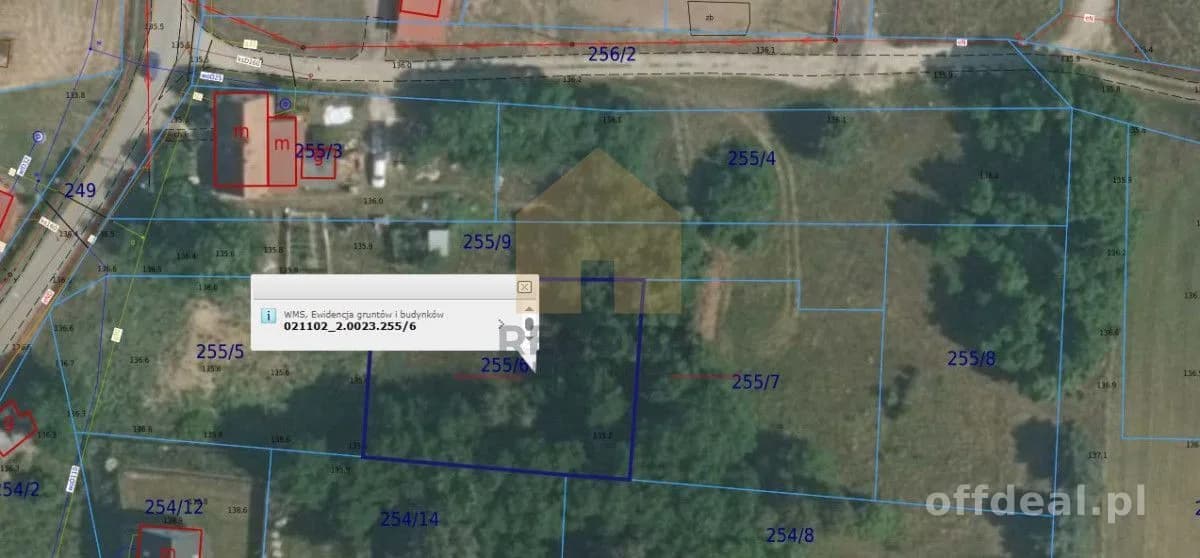Select road parcel label 256/2
The width and height of the screenshot is (1200, 558).
click(x=612, y=55)
